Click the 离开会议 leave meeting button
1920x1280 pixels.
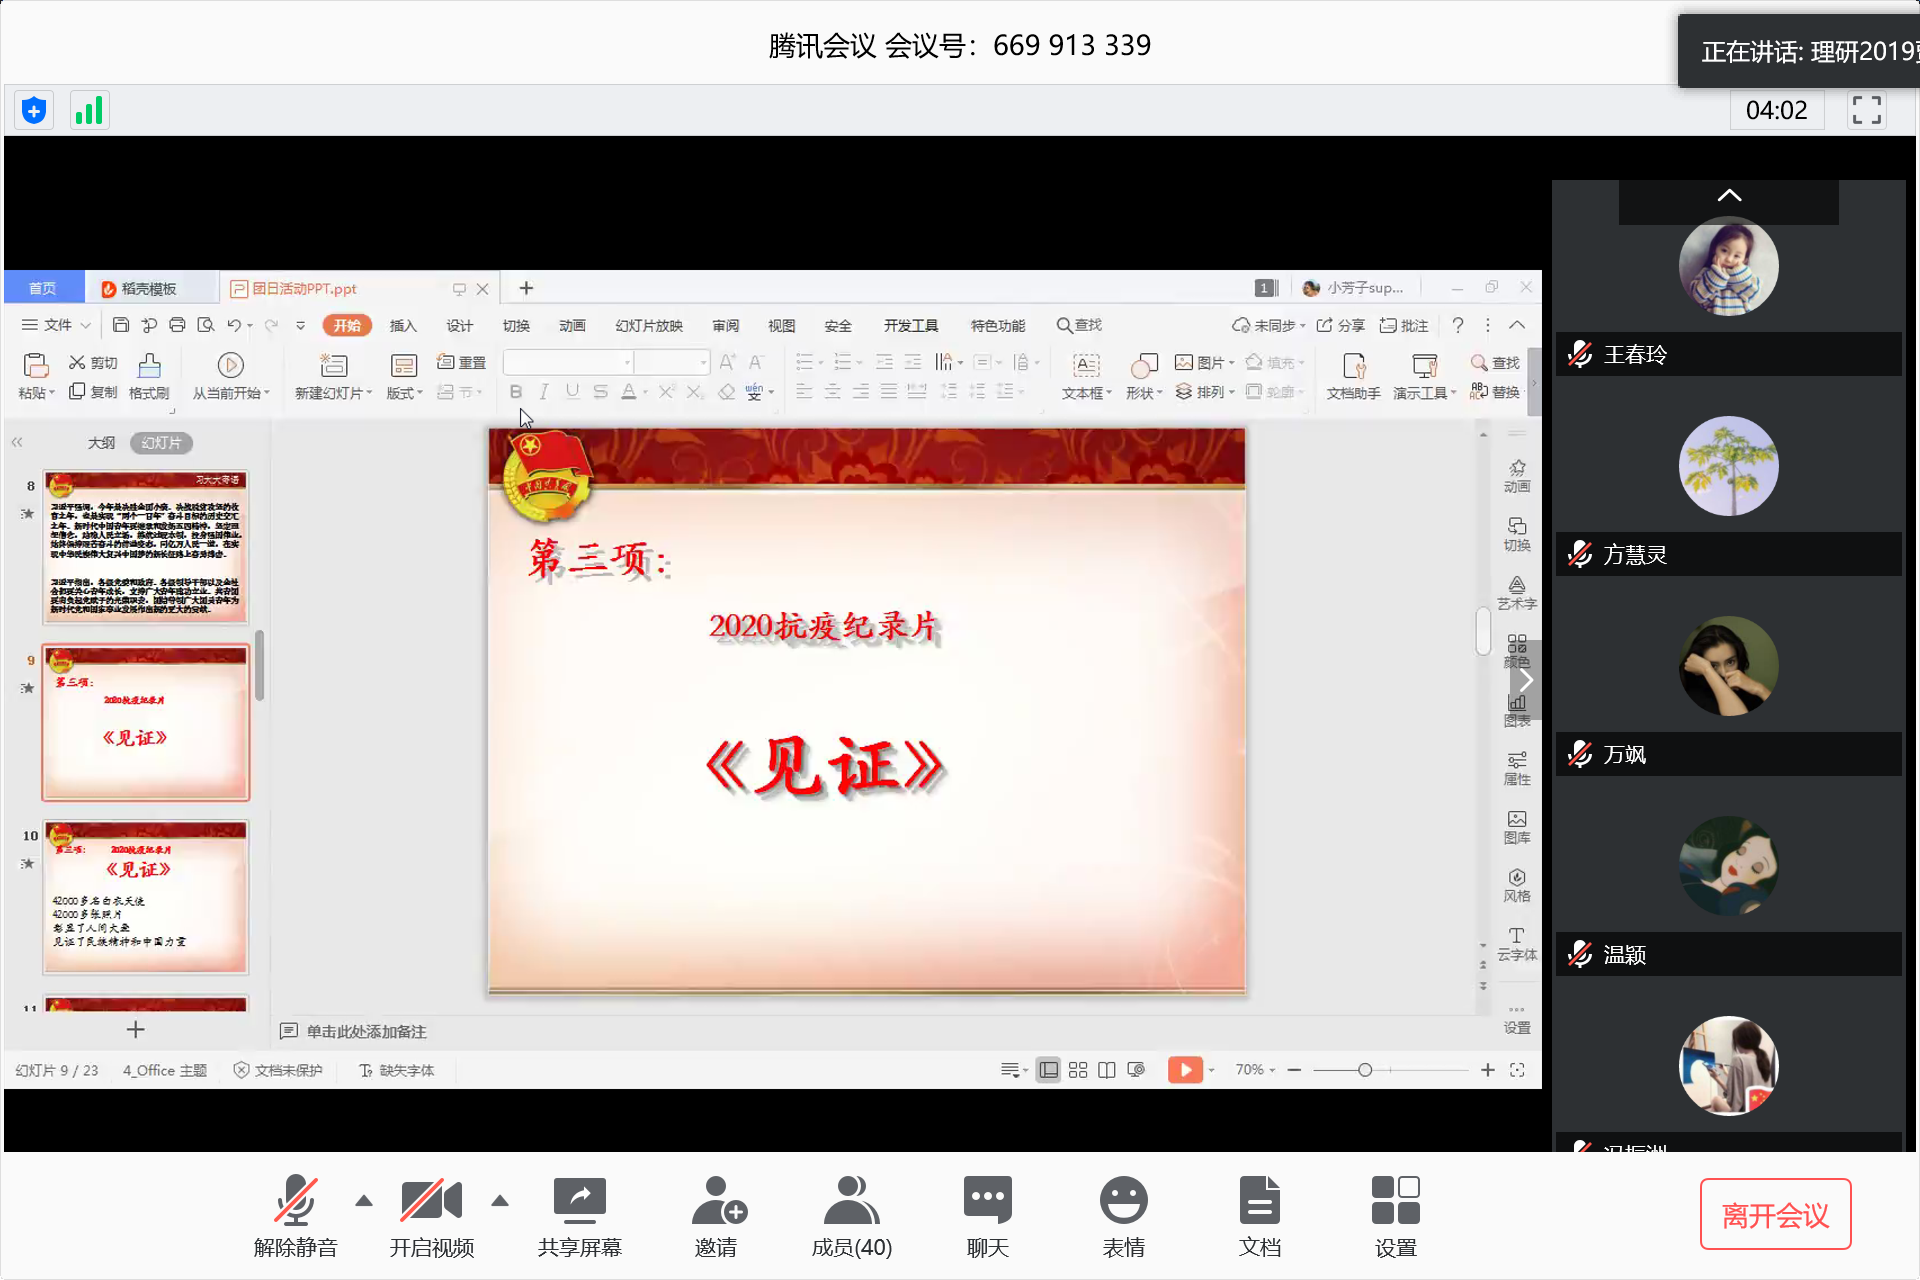tap(1775, 1215)
